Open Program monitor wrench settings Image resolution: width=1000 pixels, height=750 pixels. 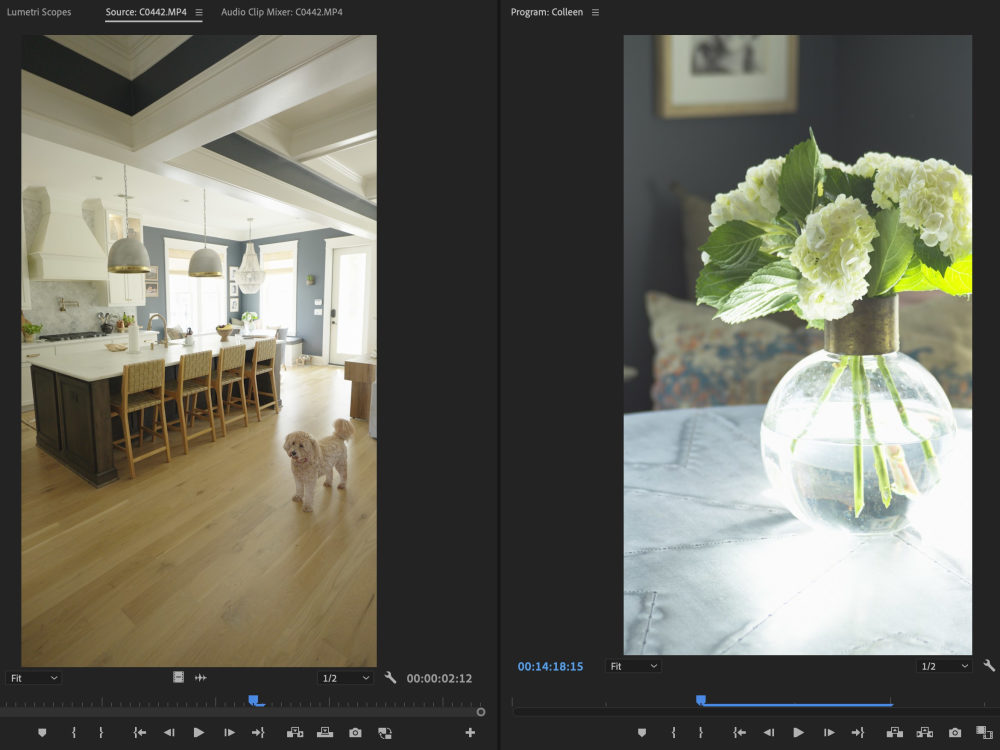pos(989,666)
